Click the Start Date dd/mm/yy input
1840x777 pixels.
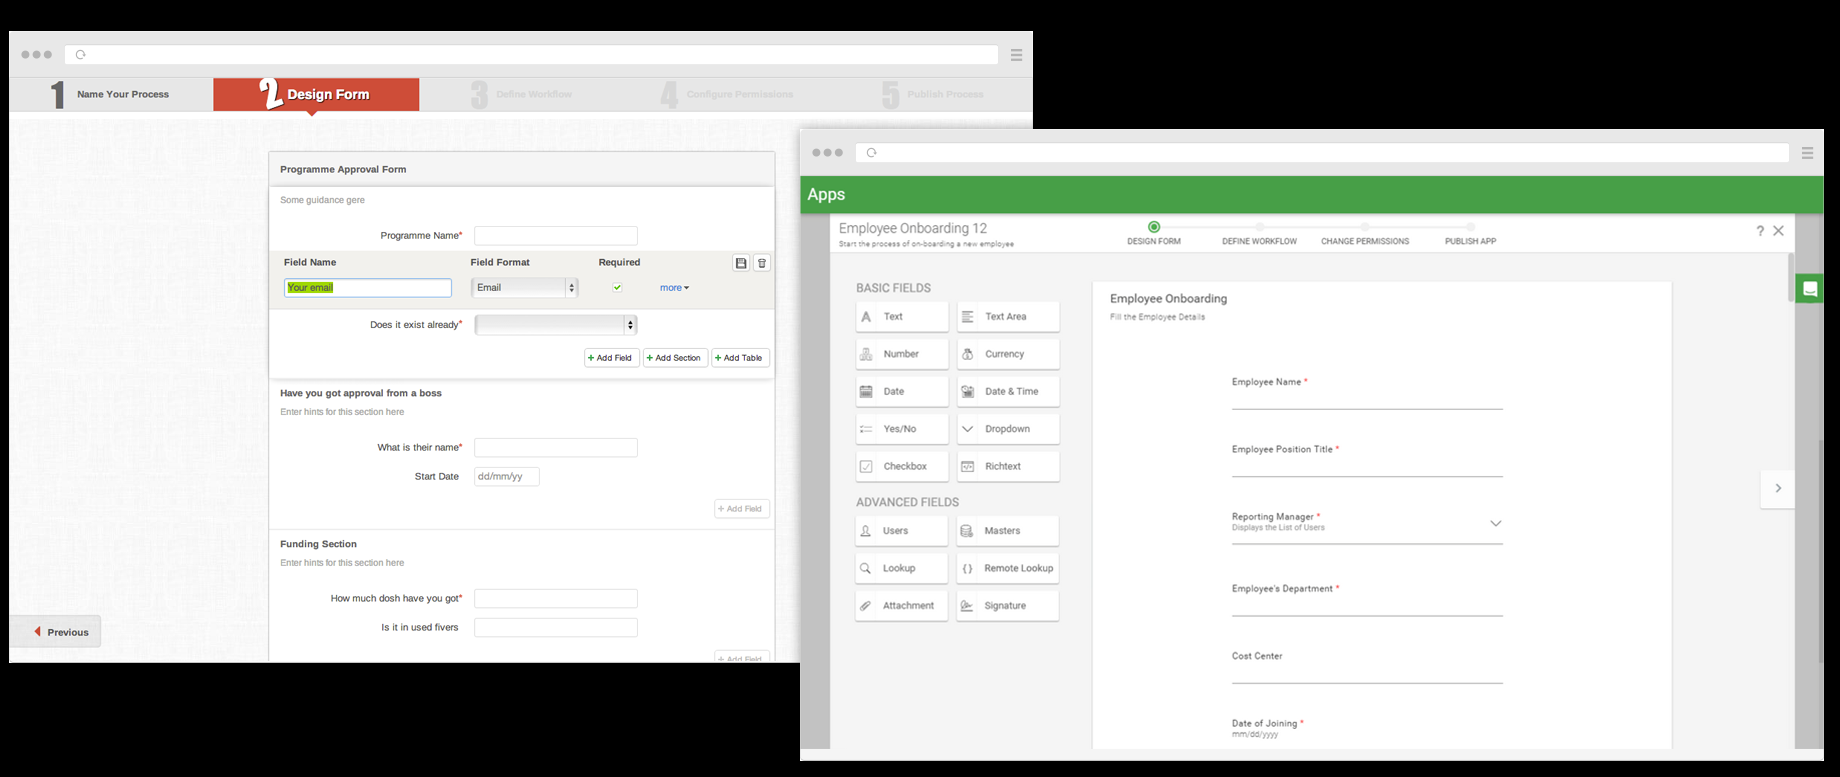(507, 477)
